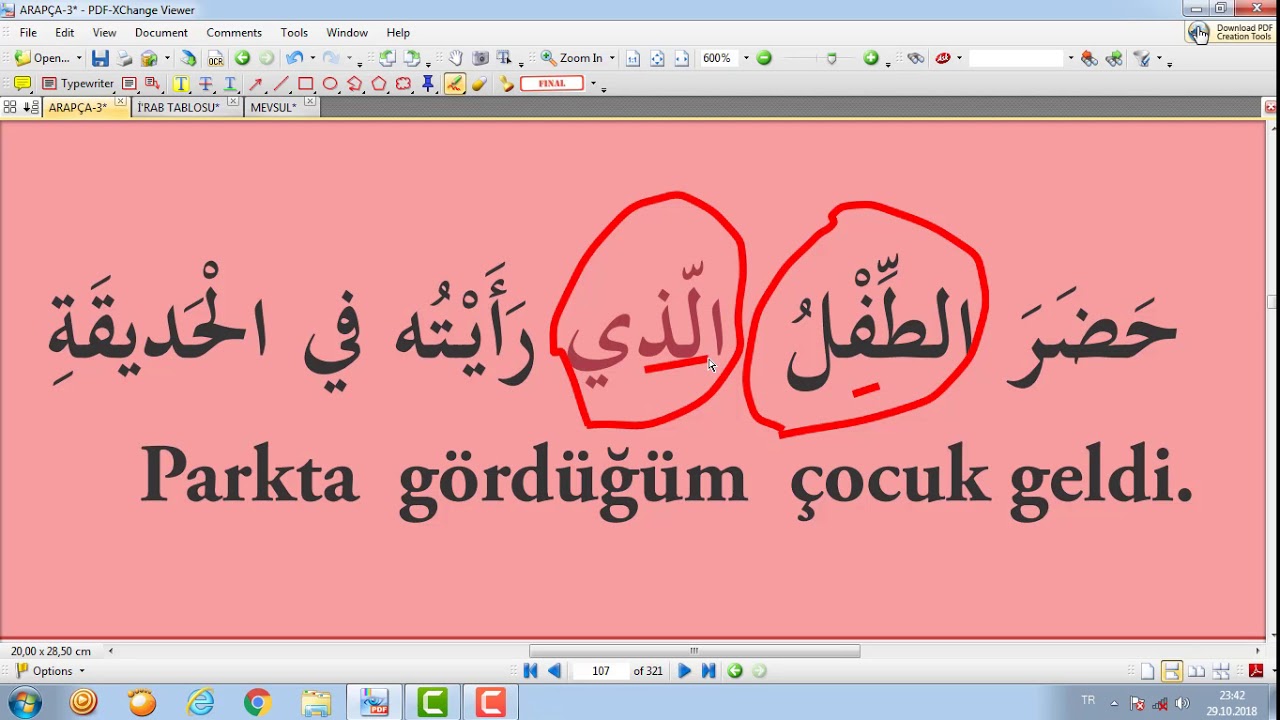Open the FINAL stamp dropdown arrow
Viewport: 1280px width, 720px height.
(593, 84)
